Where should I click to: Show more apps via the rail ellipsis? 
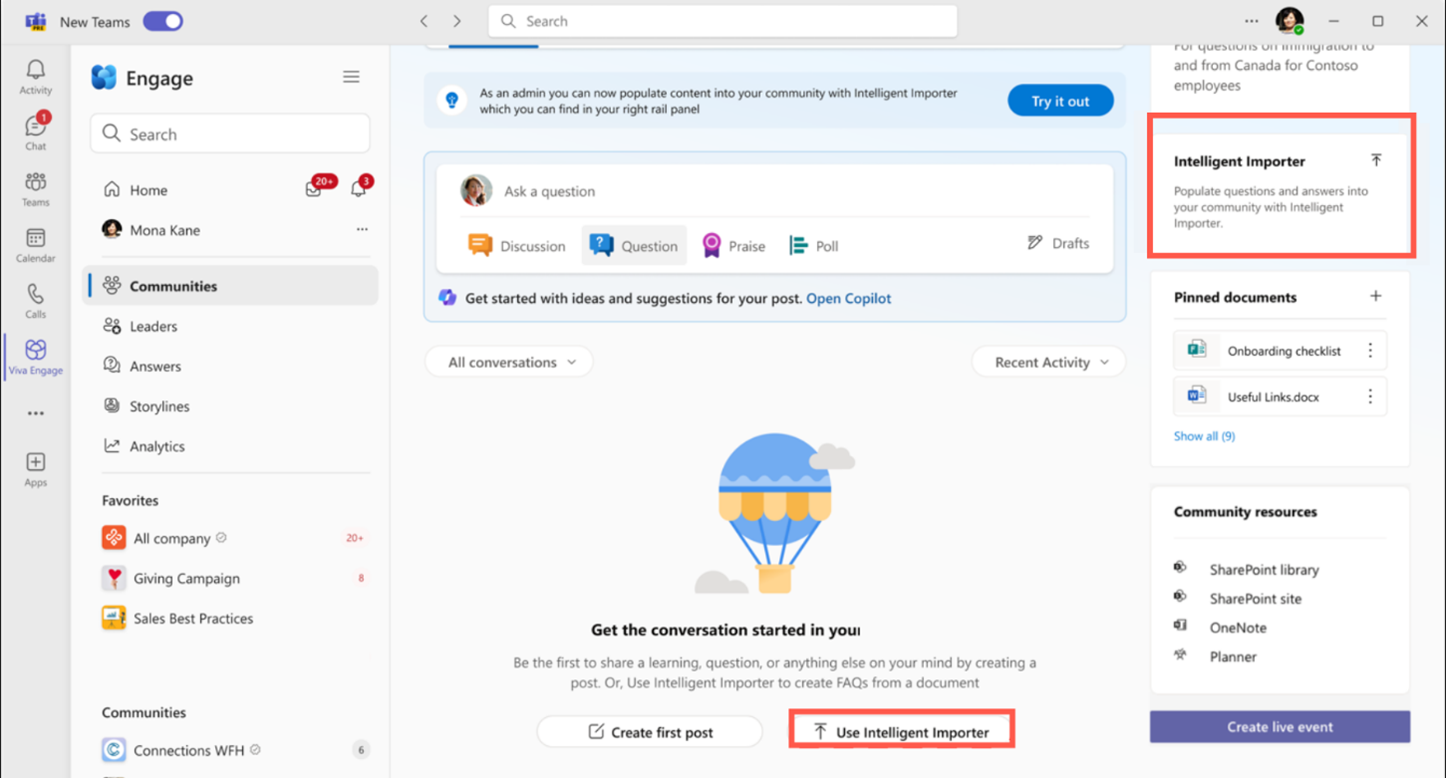click(35, 413)
